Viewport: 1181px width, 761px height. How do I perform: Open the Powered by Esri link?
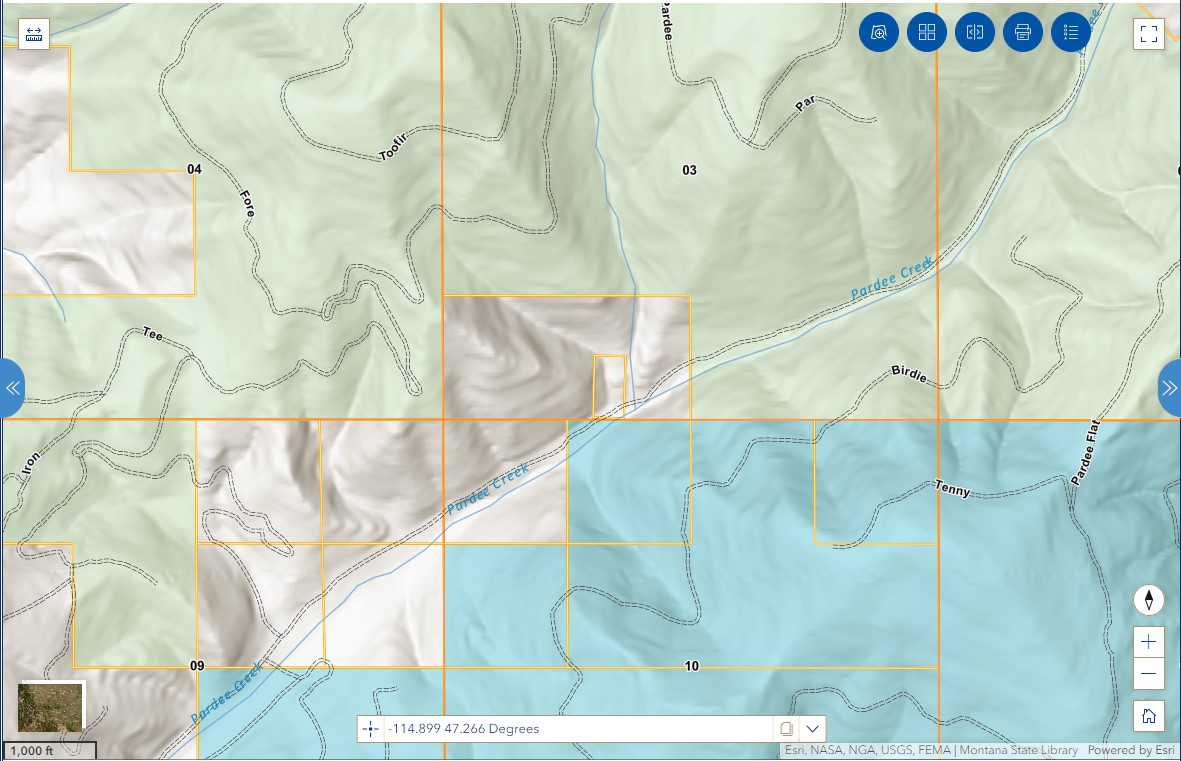(1132, 751)
